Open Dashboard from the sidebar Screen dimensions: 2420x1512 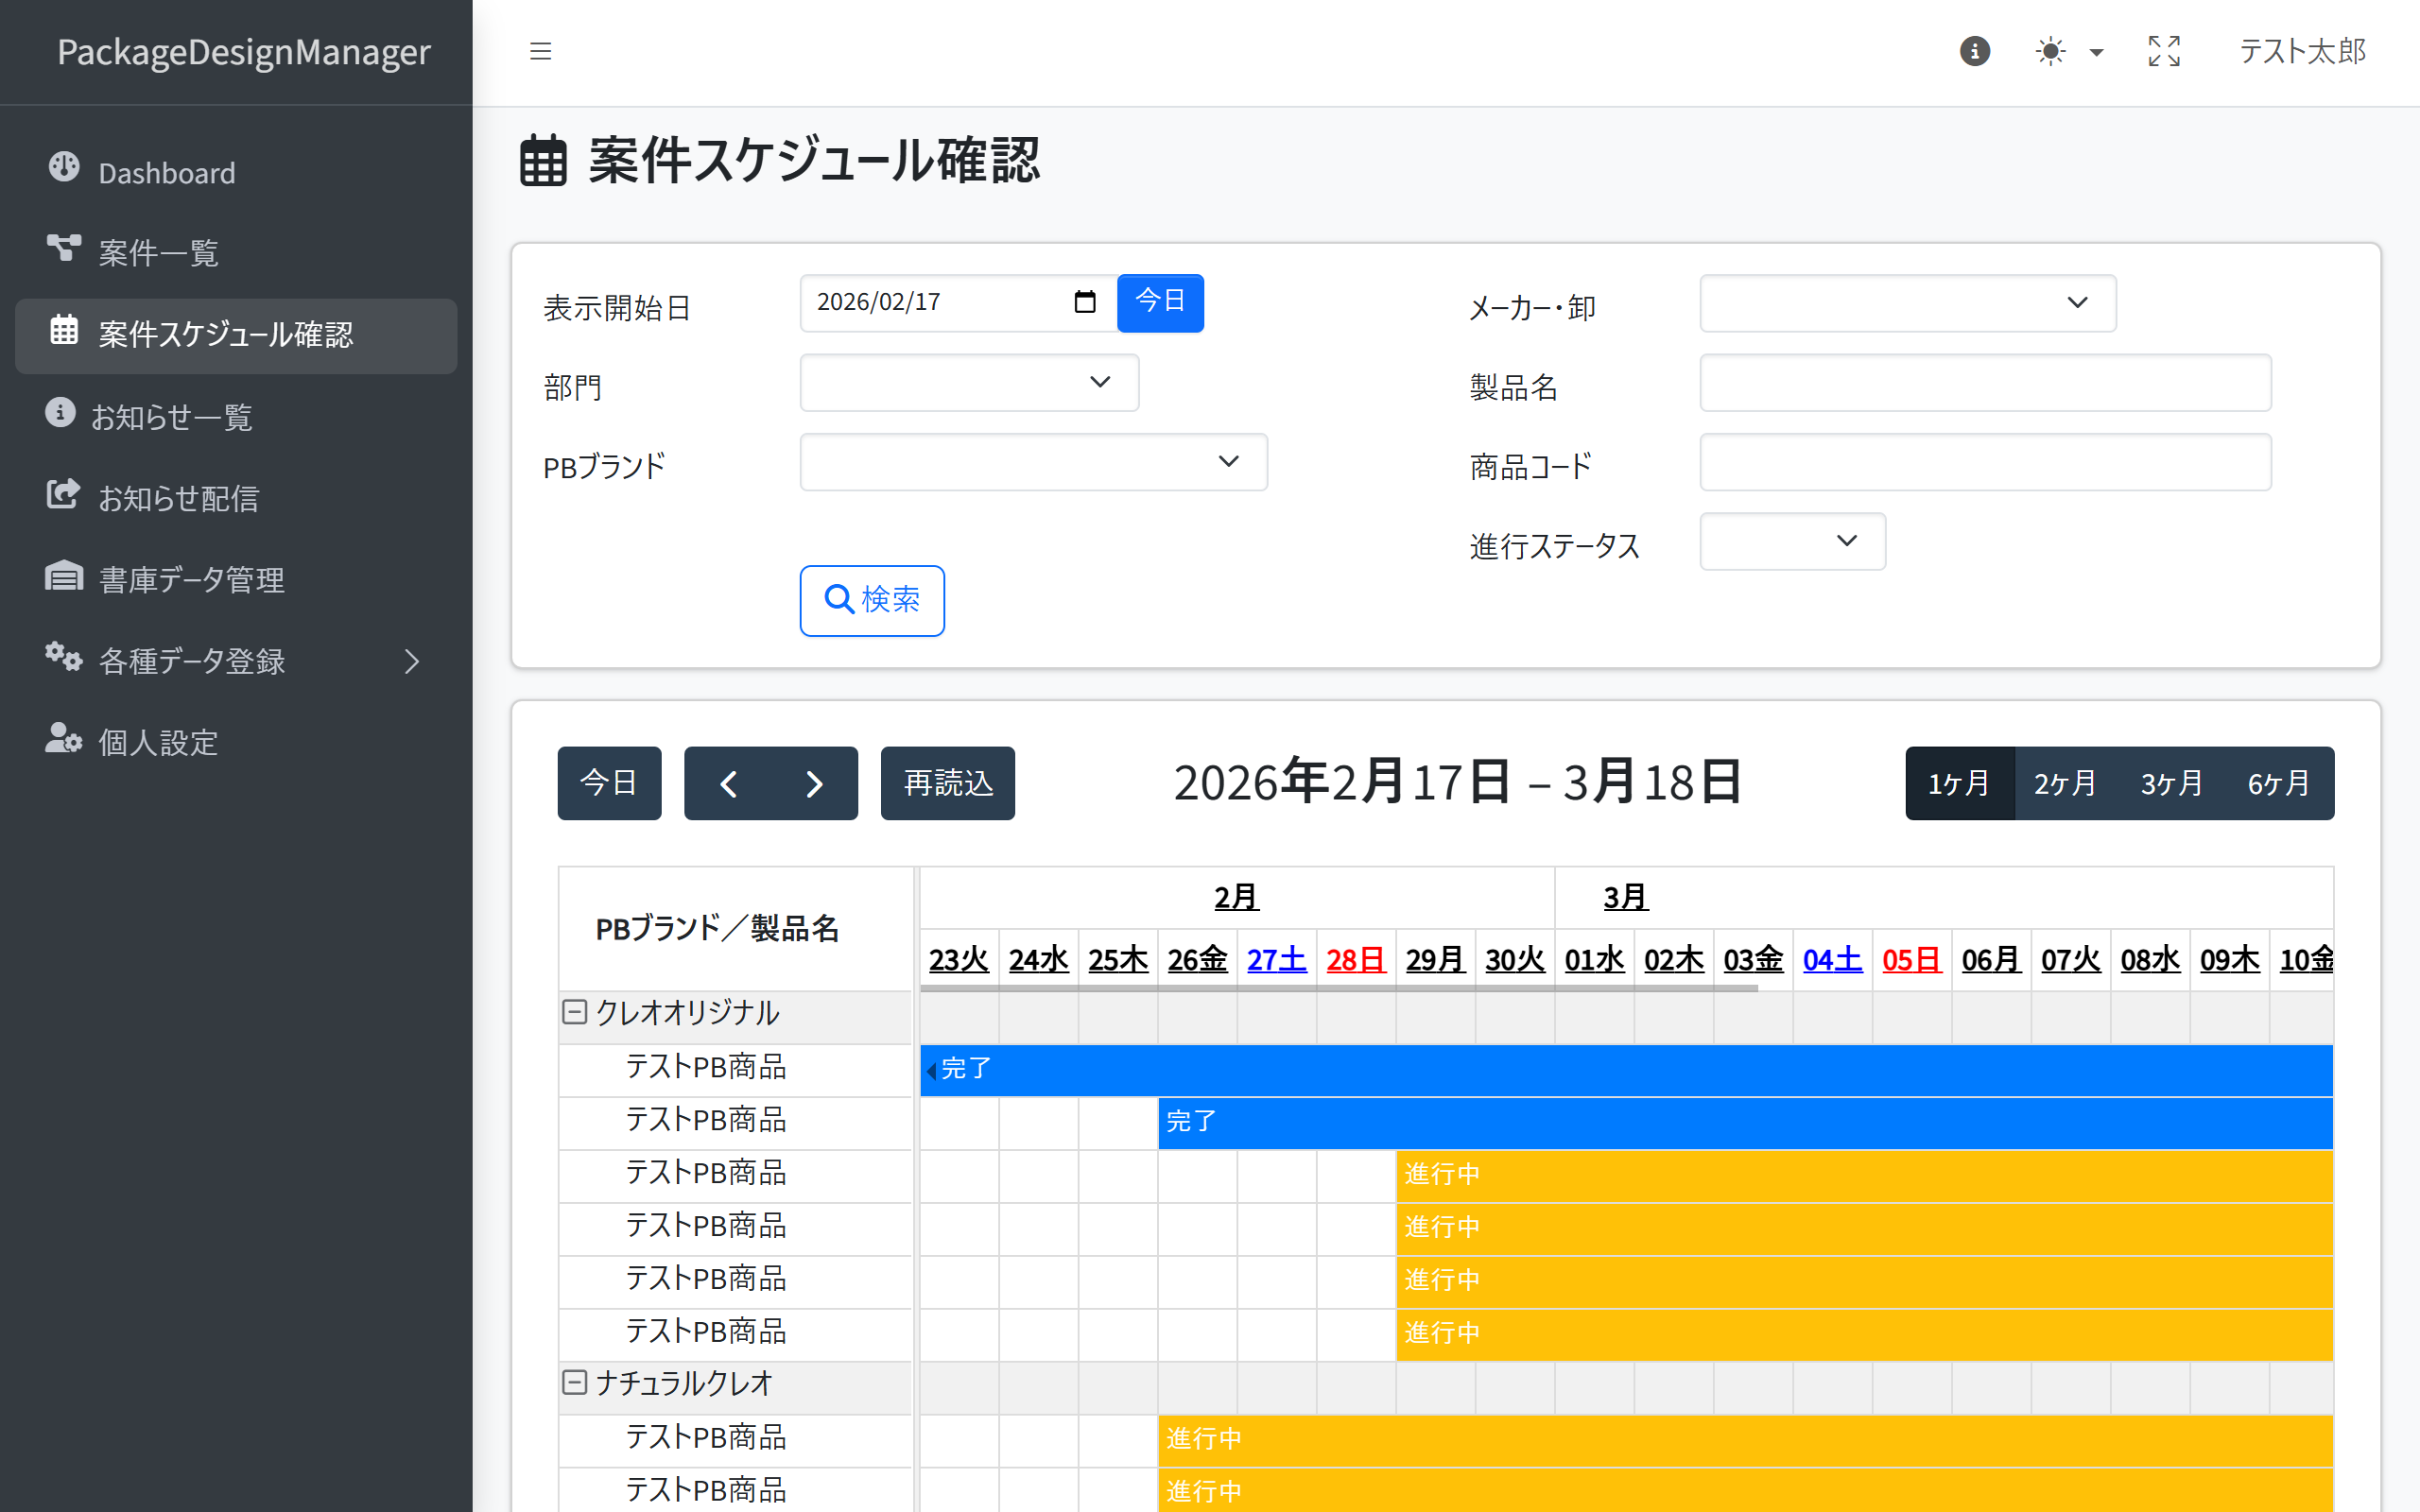pyautogui.click(x=166, y=173)
